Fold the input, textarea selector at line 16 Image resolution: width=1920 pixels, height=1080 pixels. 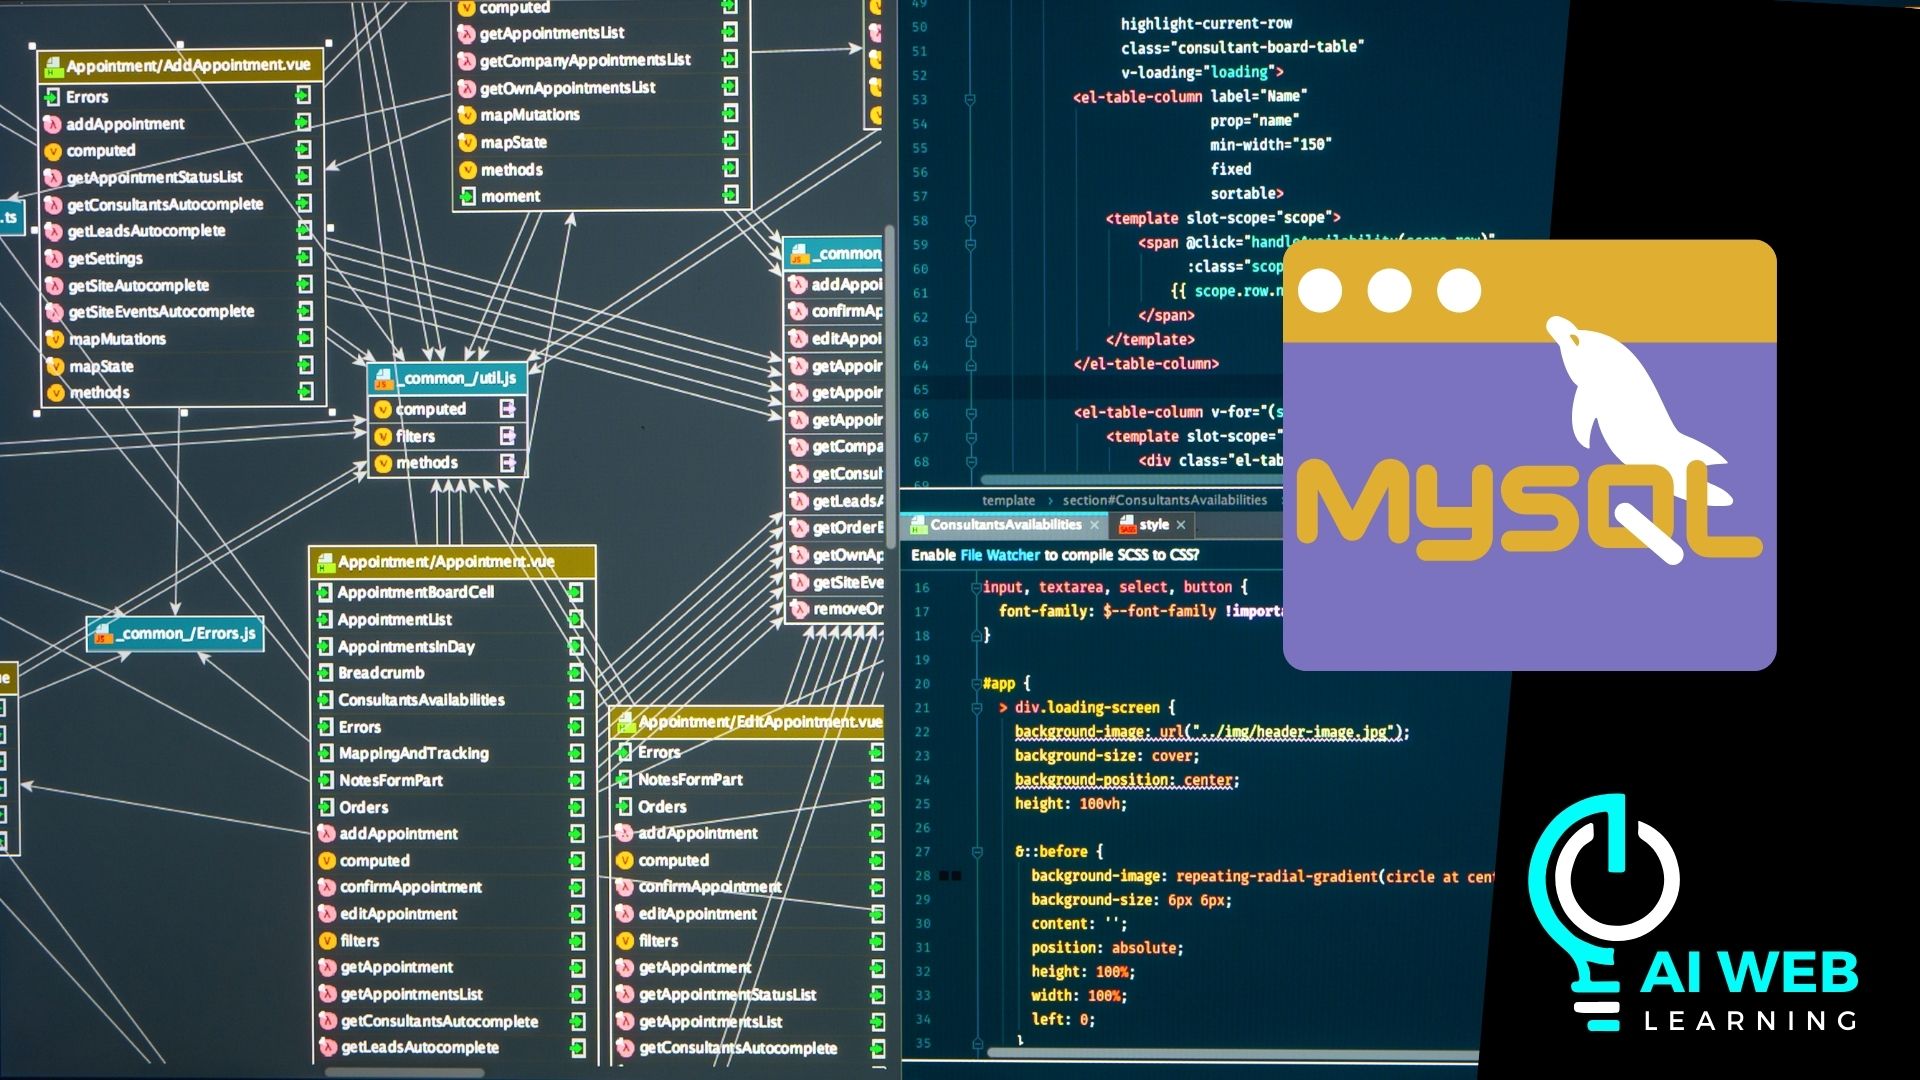[977, 588]
